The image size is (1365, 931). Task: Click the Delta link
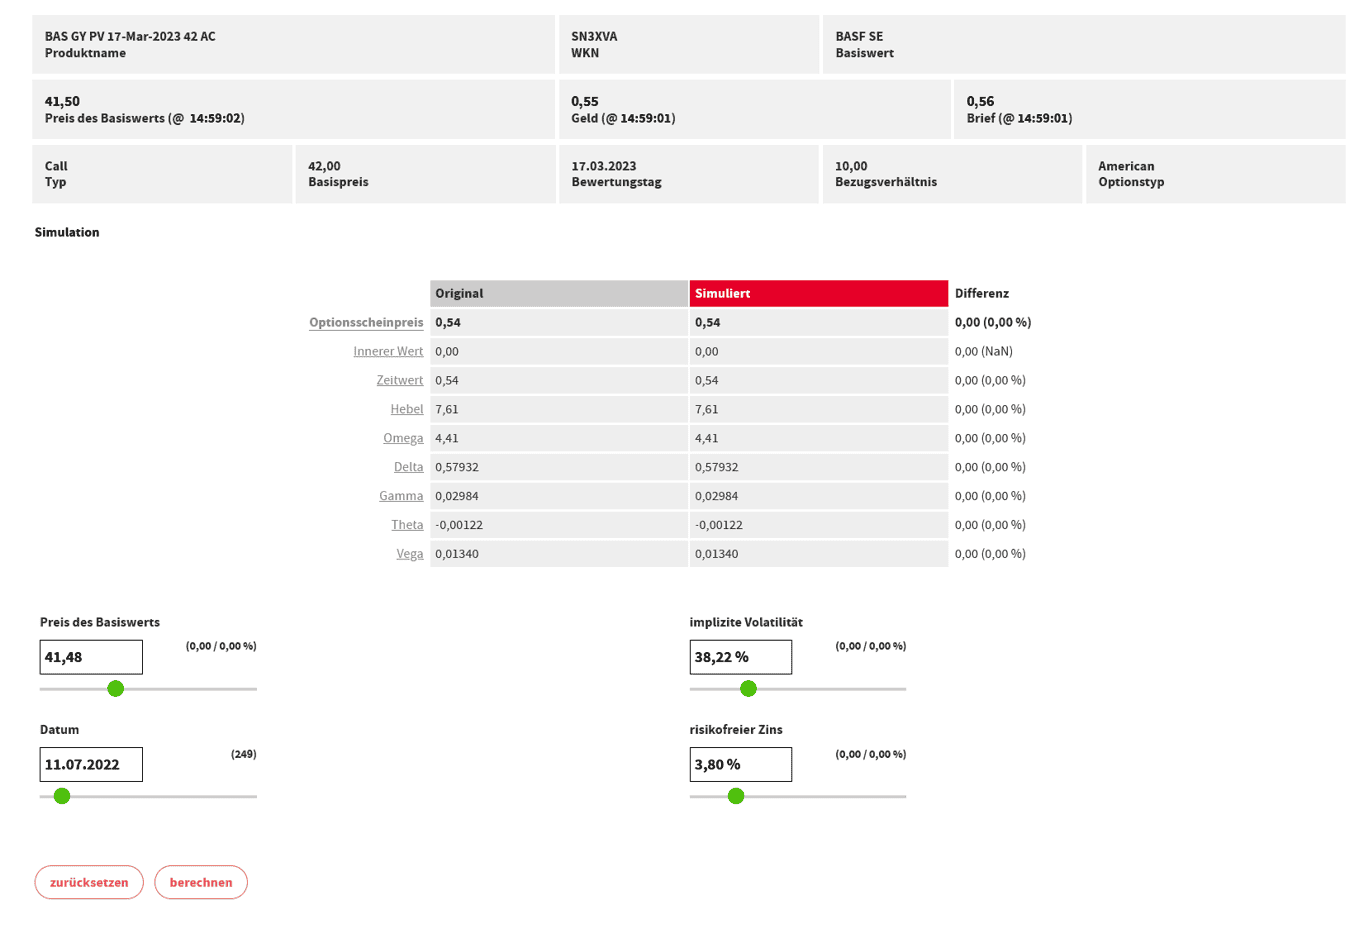[x=408, y=467]
